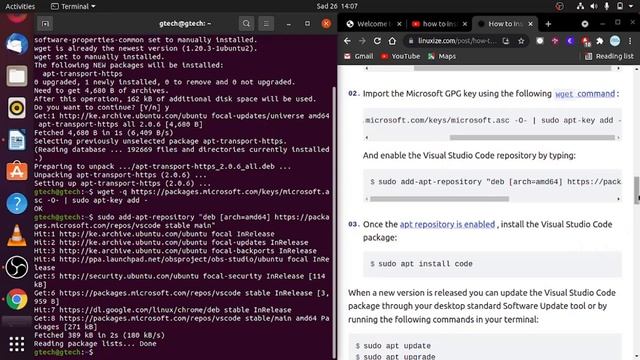
Task: Click the terminal prompt on the last line
Action: coord(64,352)
